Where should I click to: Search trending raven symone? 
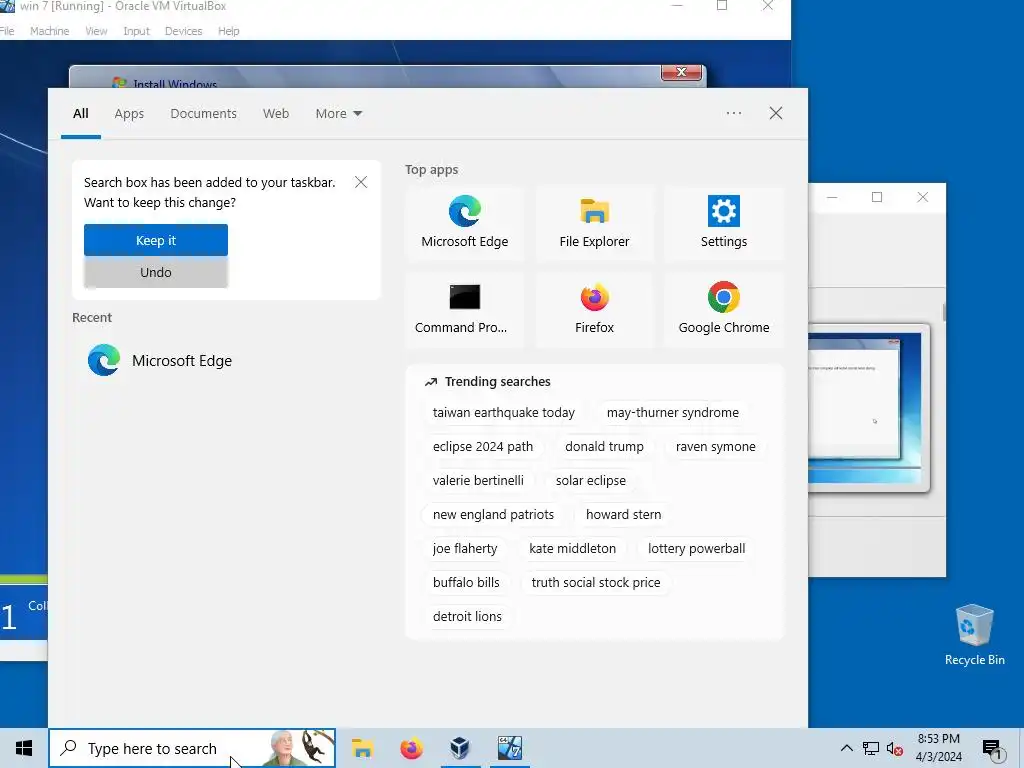(x=716, y=447)
